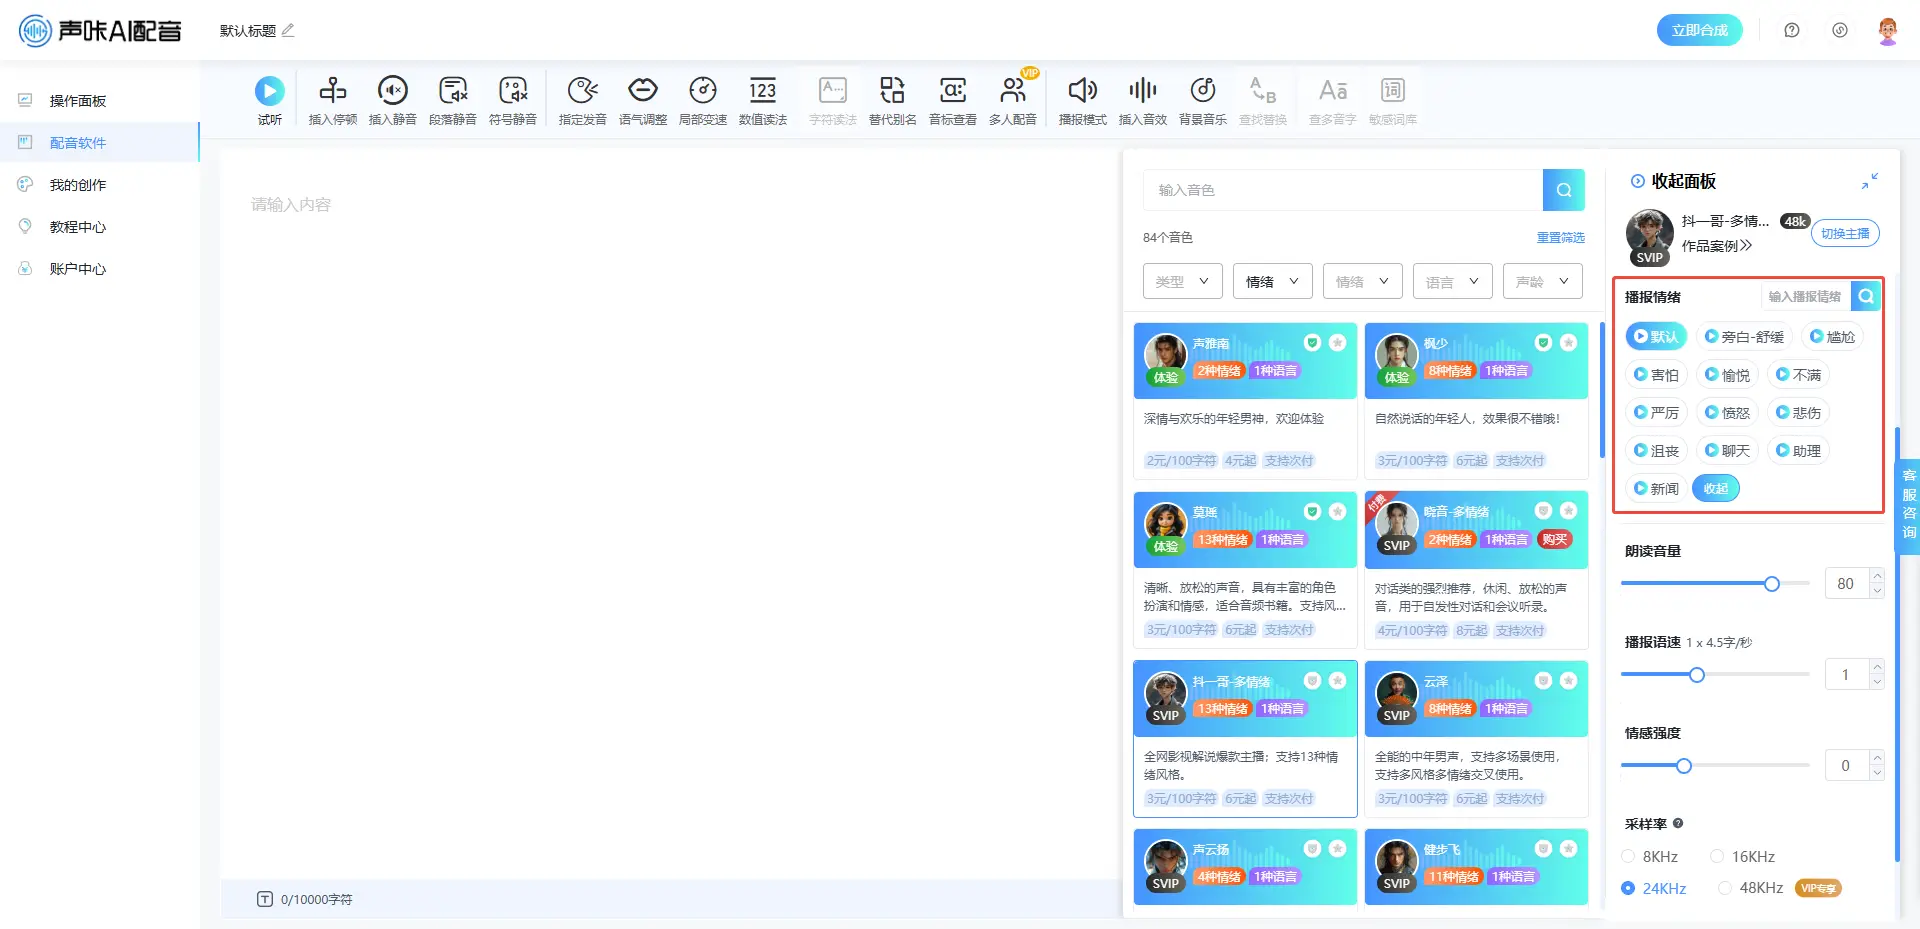Image resolution: width=1920 pixels, height=929 pixels.
Task: Open 教程中心 from the sidebar menu
Action: [x=78, y=227]
